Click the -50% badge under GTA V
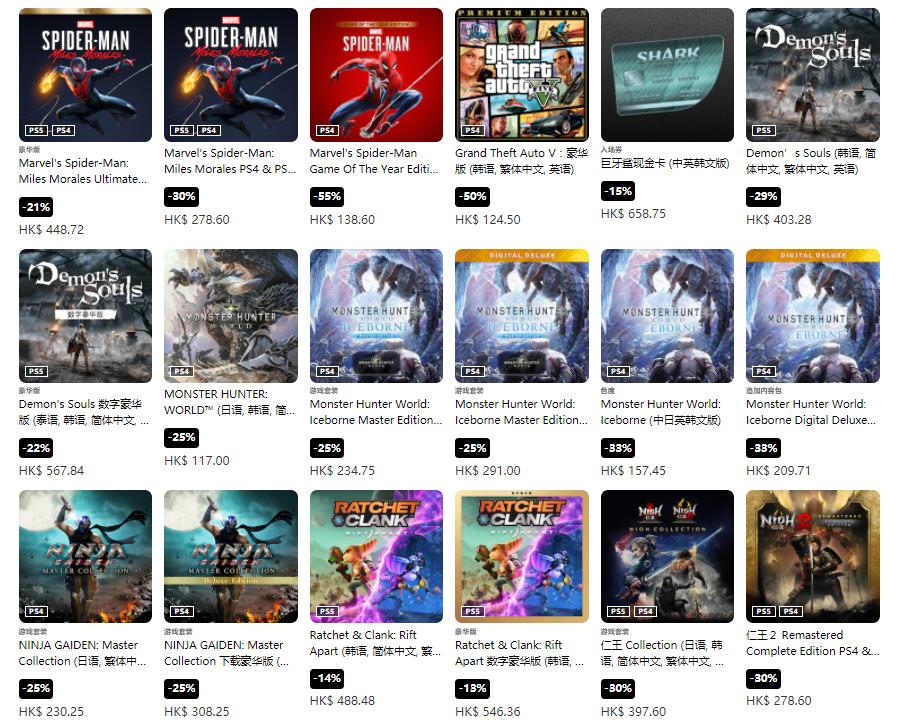Viewport: 900px width, 727px height. click(472, 196)
